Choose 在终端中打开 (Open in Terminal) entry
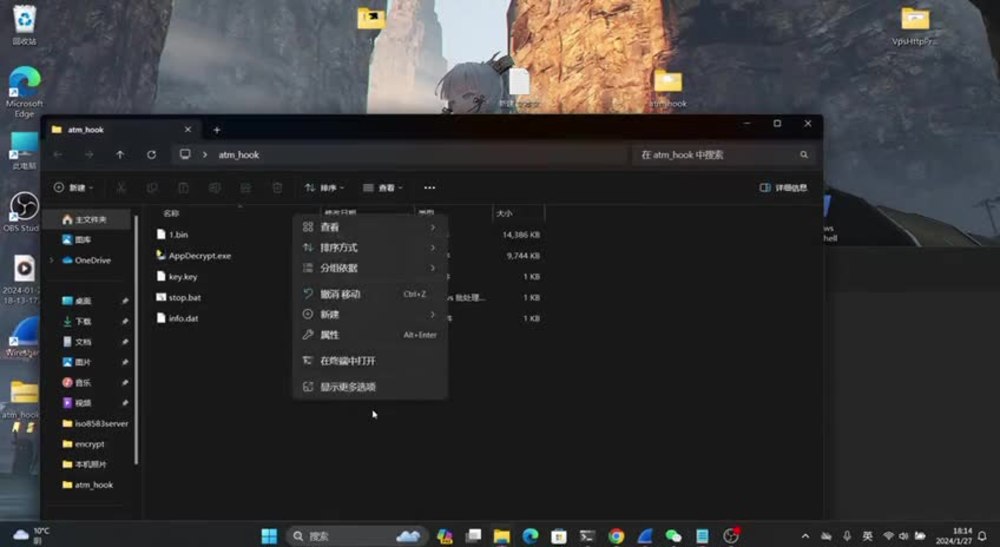 tap(370, 361)
